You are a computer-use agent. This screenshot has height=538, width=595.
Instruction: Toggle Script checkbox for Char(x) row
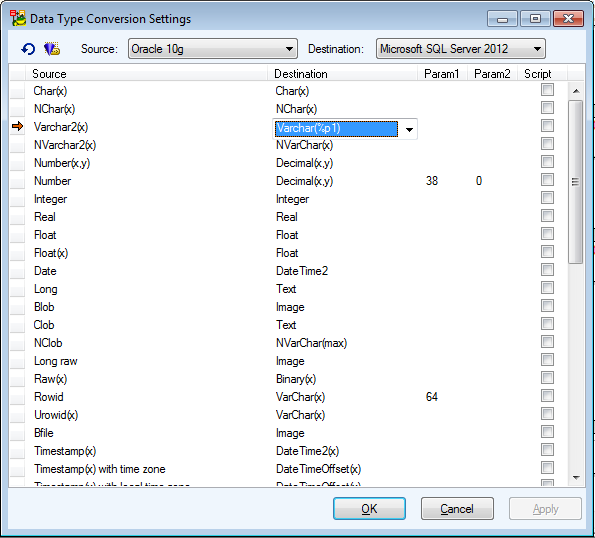click(547, 90)
